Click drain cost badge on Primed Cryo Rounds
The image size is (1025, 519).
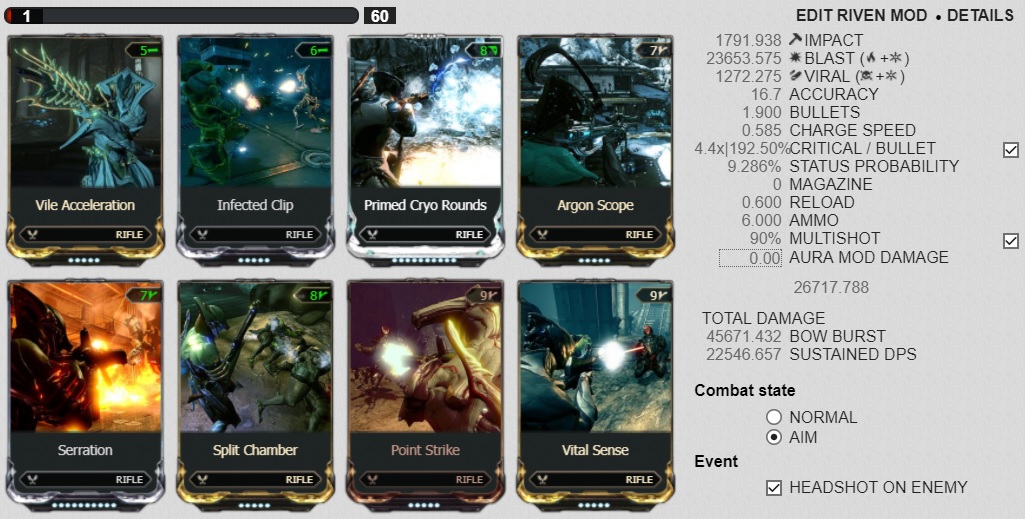click(484, 50)
